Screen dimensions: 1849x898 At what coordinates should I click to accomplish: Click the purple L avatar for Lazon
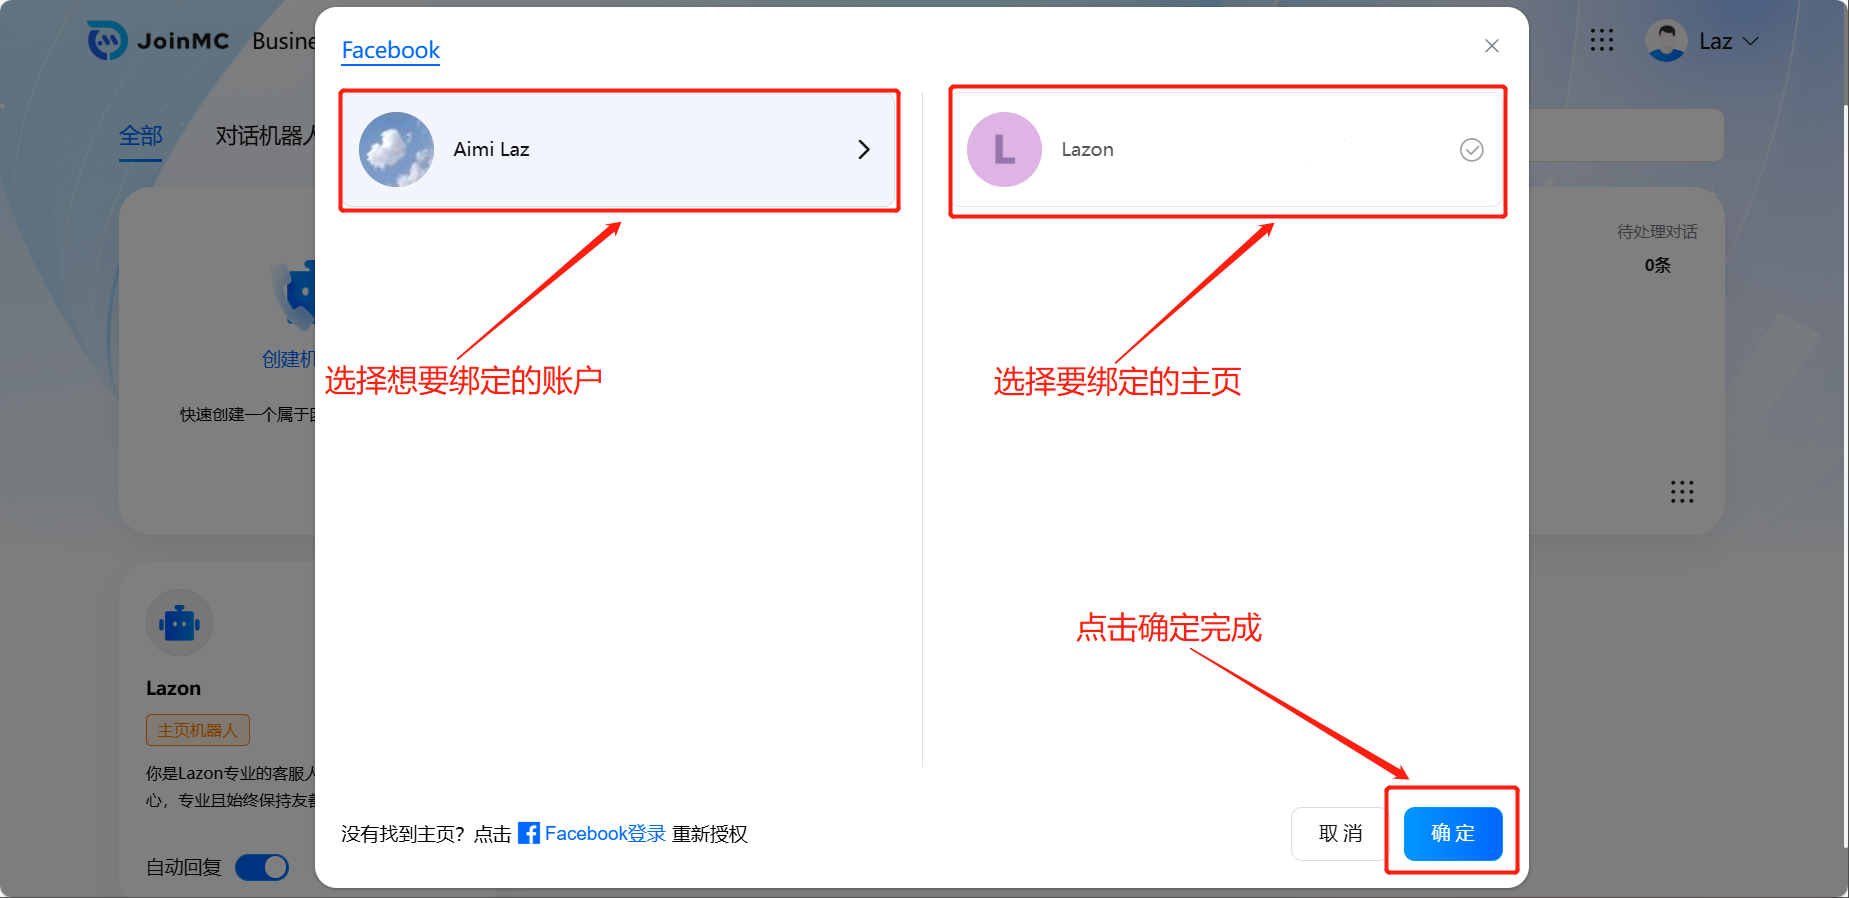click(1004, 150)
